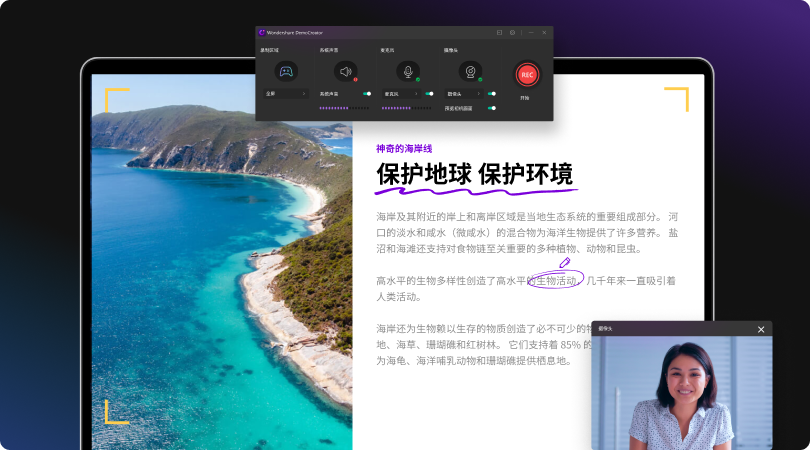
Task: Click the webcam camera icon
Action: 470,71
